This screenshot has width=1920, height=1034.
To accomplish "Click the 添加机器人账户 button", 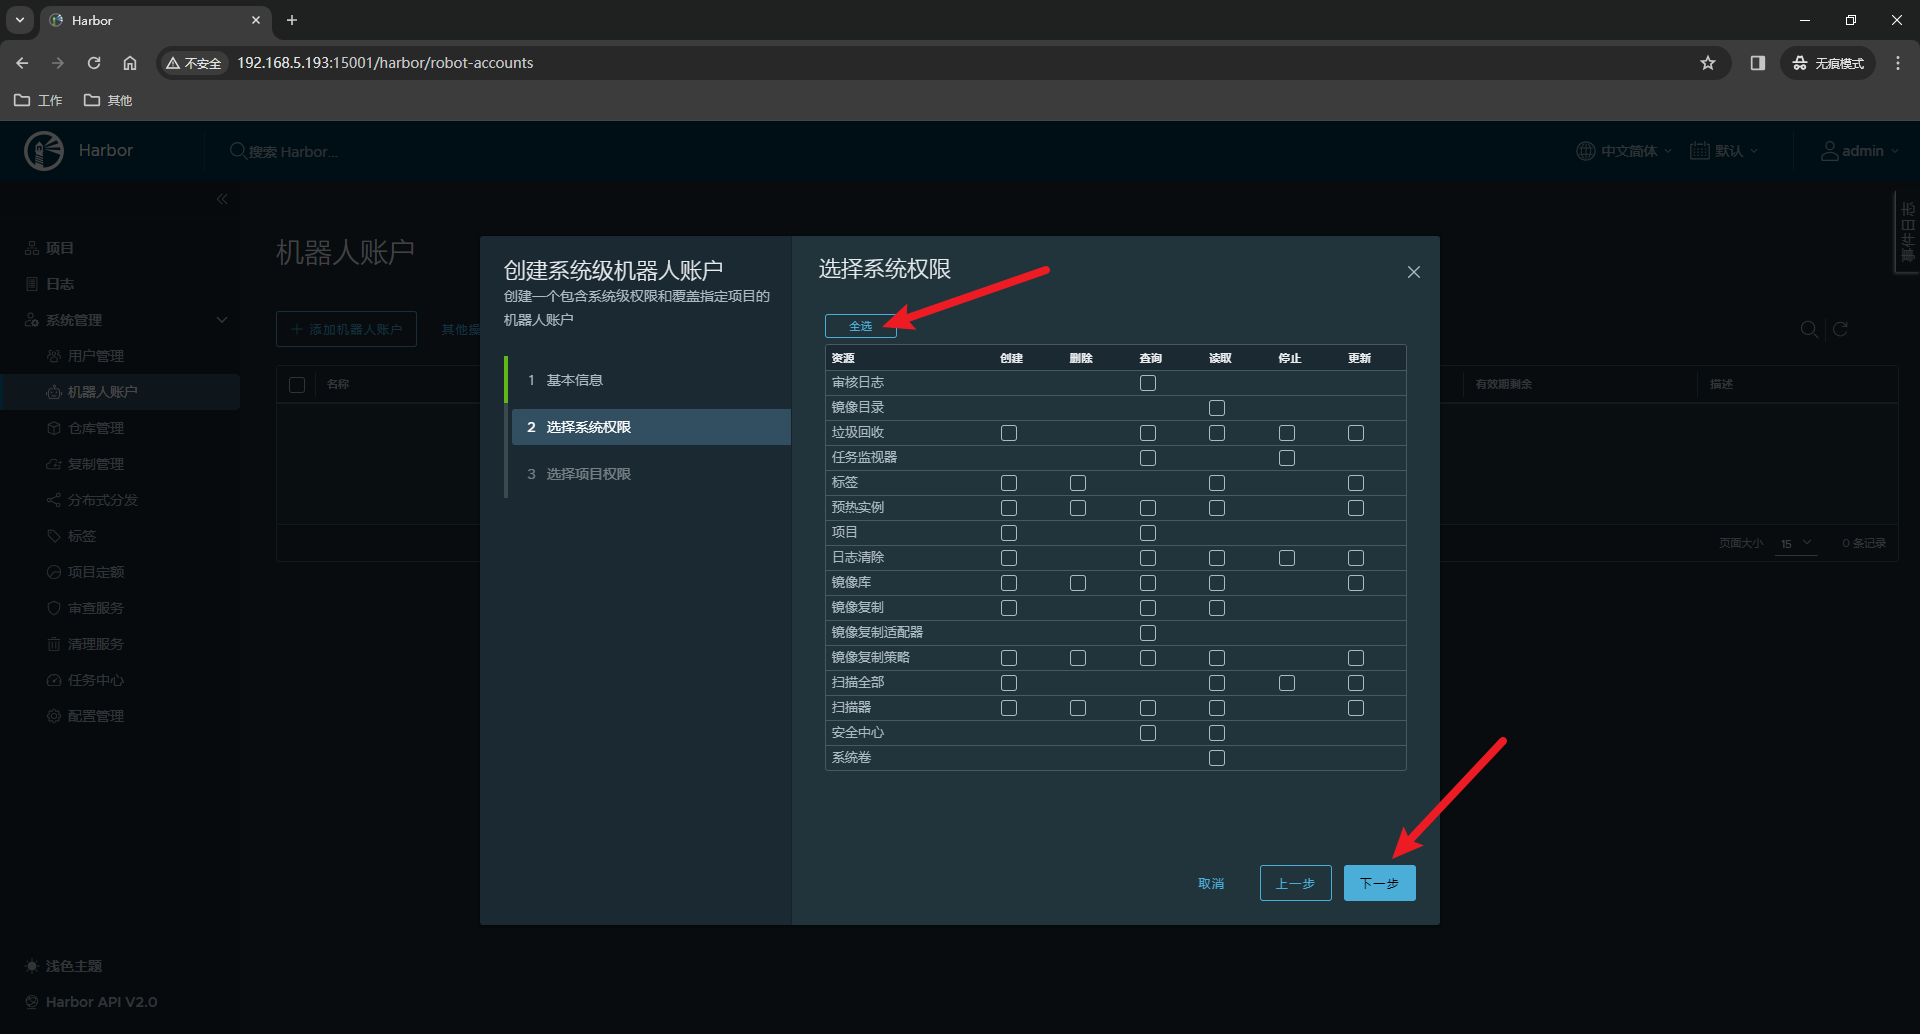I will click(346, 329).
